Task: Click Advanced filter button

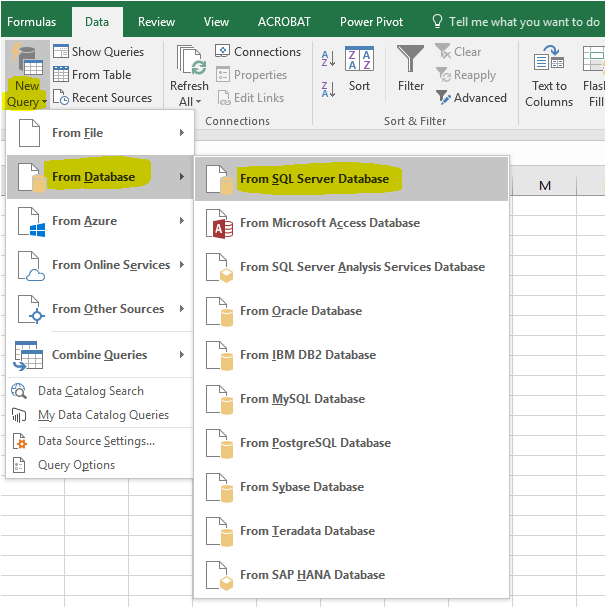Action: point(471,98)
